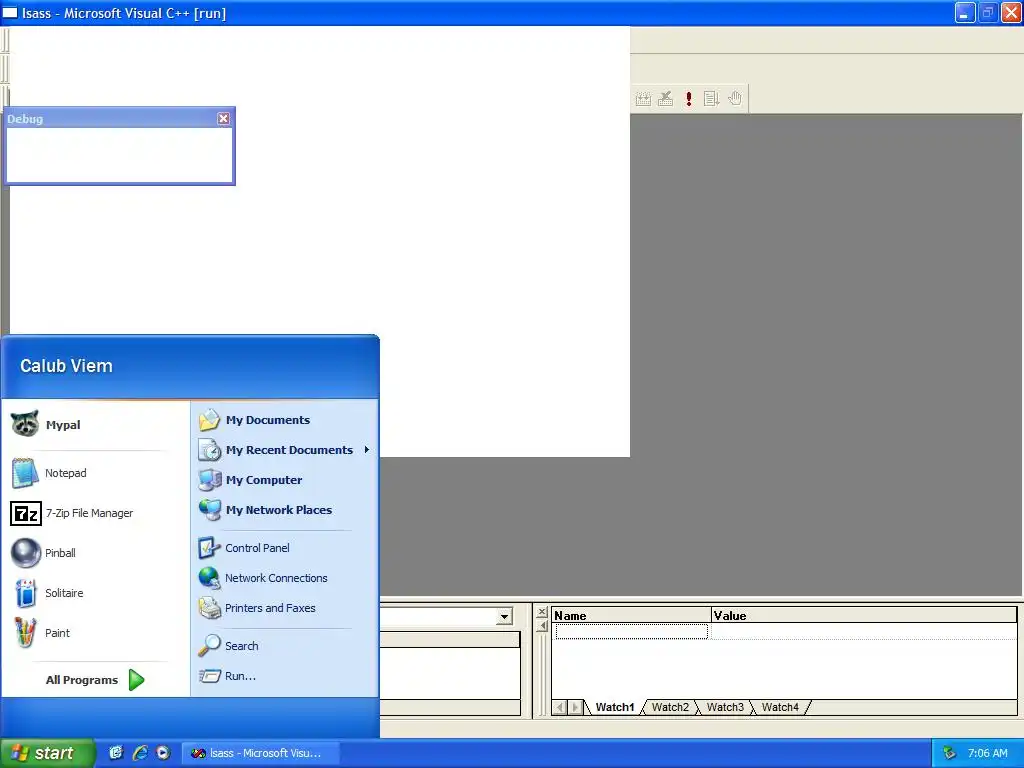Start Pinball from the Start menu
The height and width of the screenshot is (768, 1024).
point(95,553)
